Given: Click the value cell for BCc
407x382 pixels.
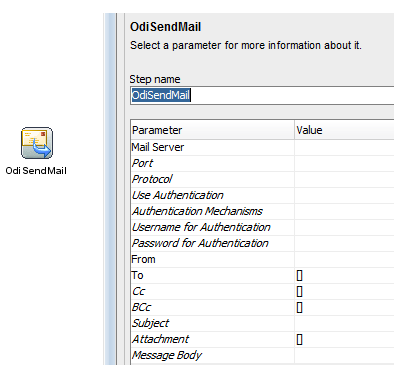Looking at the screenshot, I should (x=344, y=307).
